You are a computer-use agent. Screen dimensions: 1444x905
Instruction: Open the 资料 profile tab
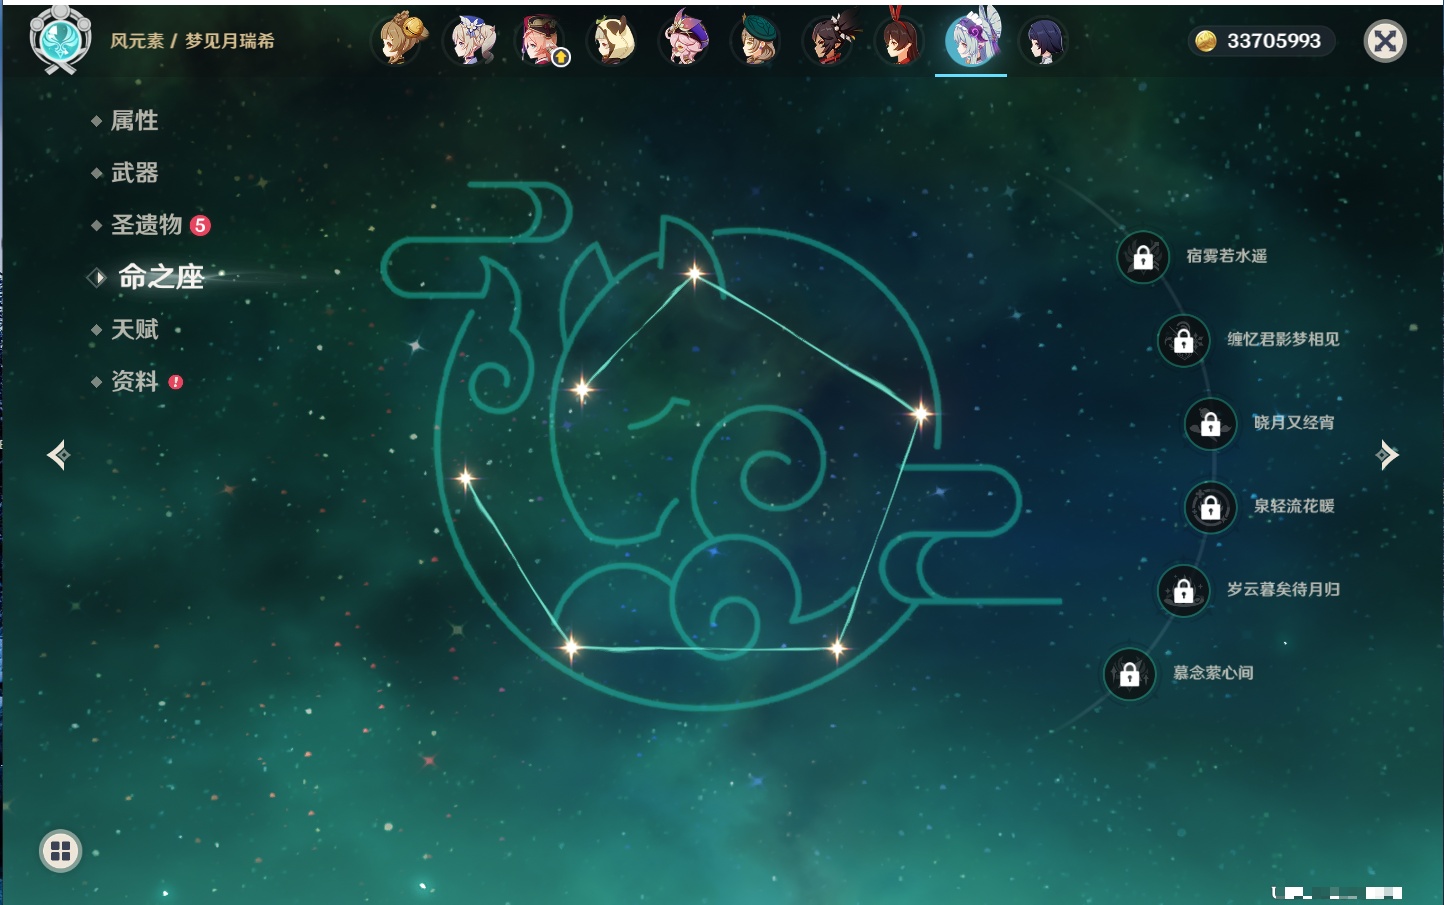[x=134, y=381]
